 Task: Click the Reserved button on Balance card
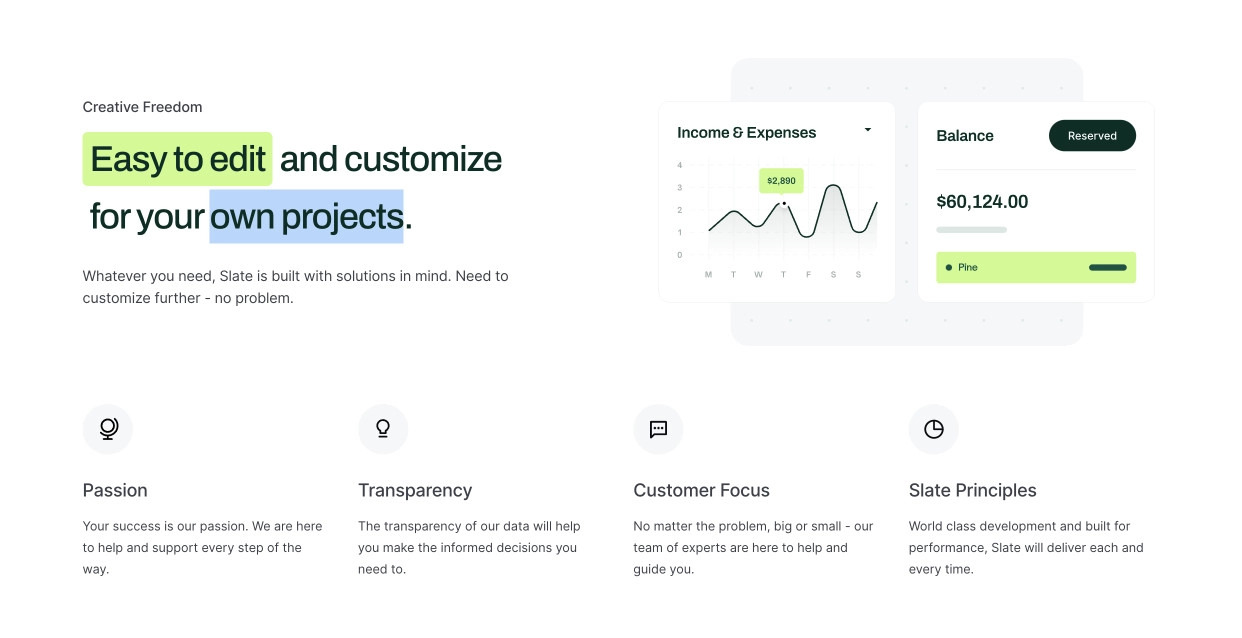tap(1092, 136)
